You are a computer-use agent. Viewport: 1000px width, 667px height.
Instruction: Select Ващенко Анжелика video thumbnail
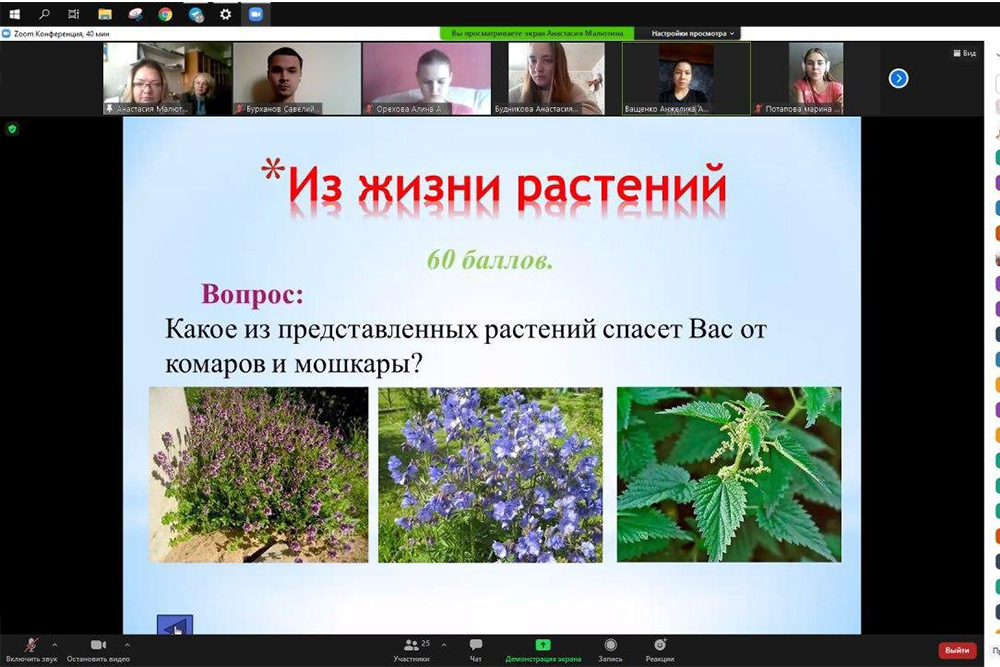tap(685, 79)
